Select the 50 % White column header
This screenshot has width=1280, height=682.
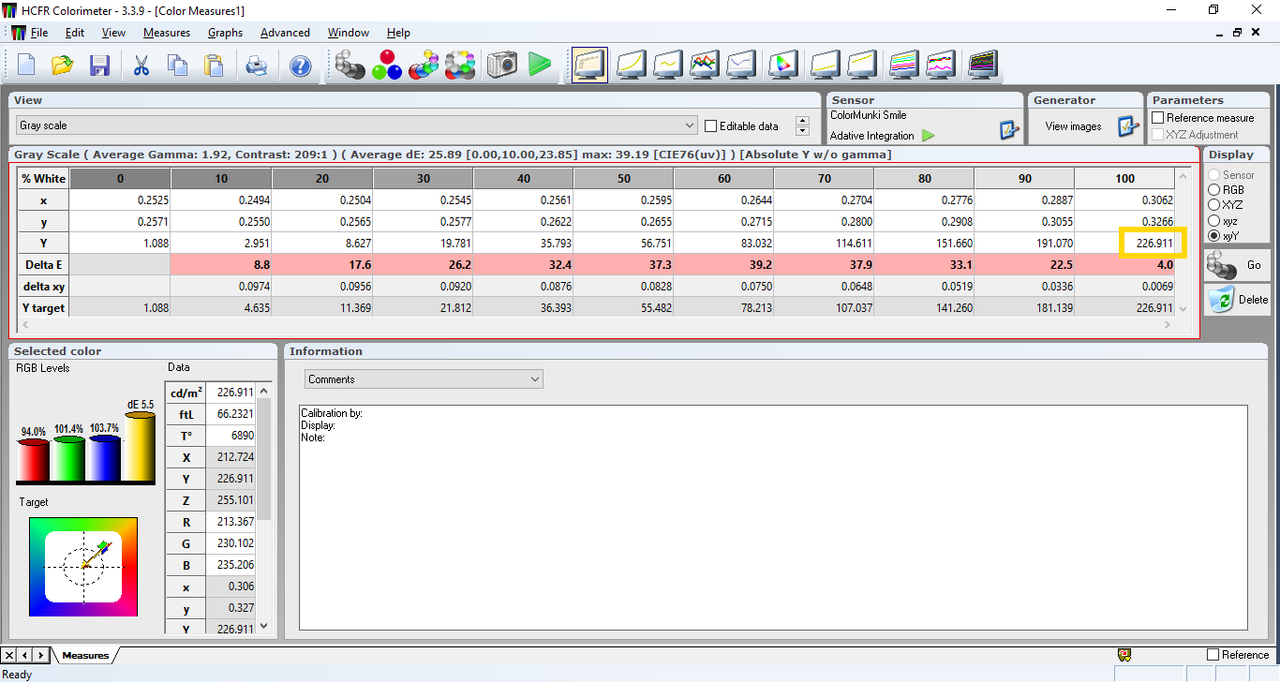(624, 178)
